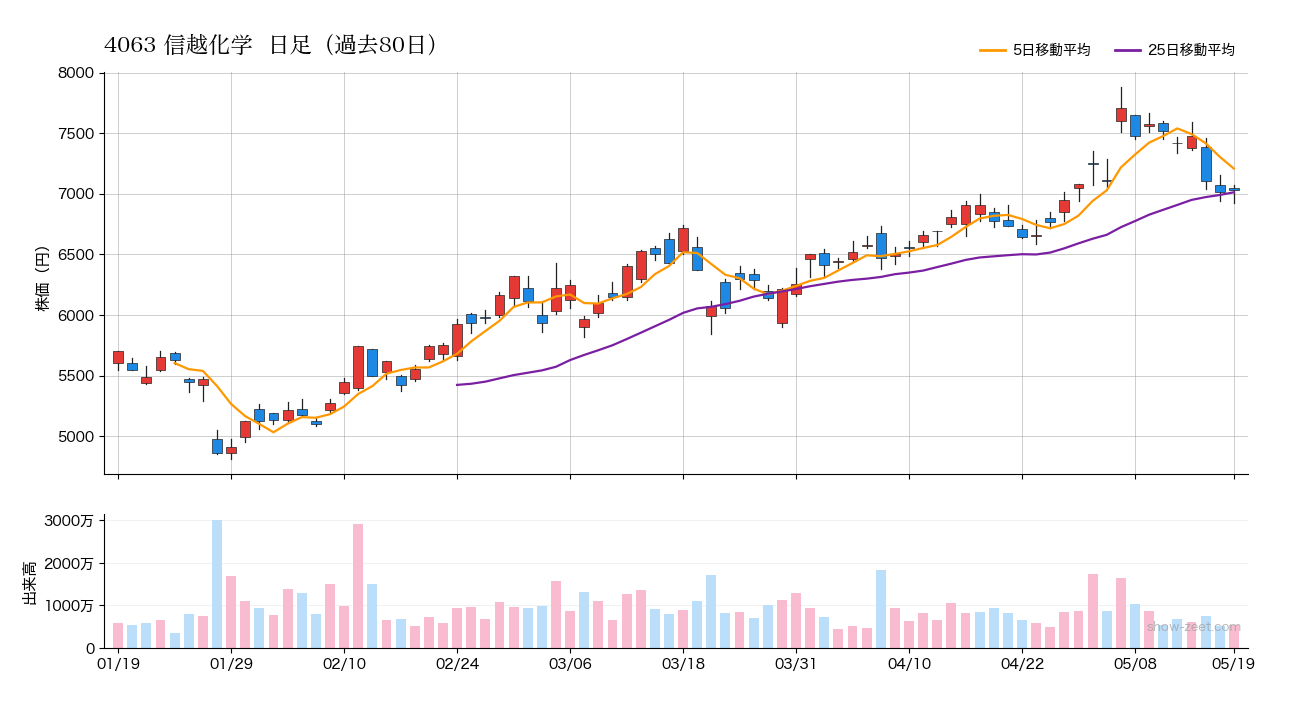Click the 05/08 date label
The width and height of the screenshot is (1300, 720).
1135,662
